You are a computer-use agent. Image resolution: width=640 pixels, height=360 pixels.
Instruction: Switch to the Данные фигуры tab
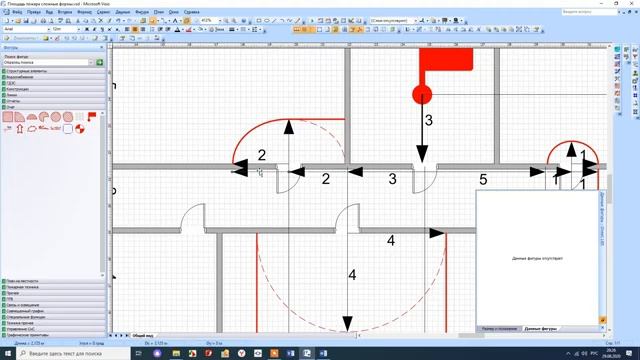(540, 329)
